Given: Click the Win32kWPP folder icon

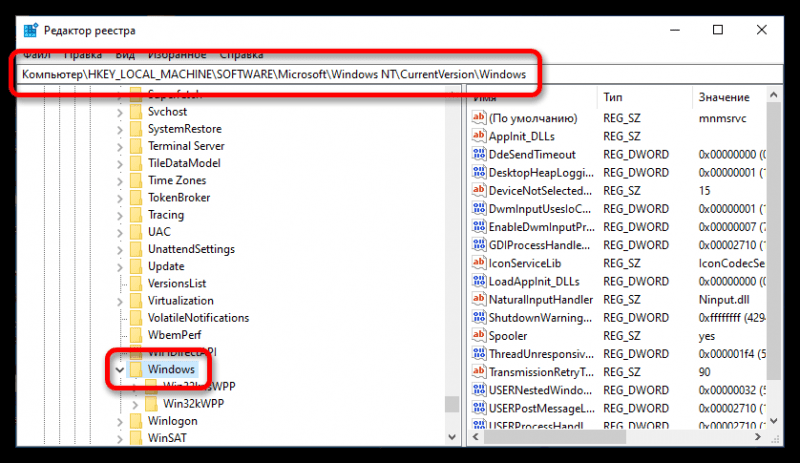Looking at the screenshot, I should tap(151, 404).
